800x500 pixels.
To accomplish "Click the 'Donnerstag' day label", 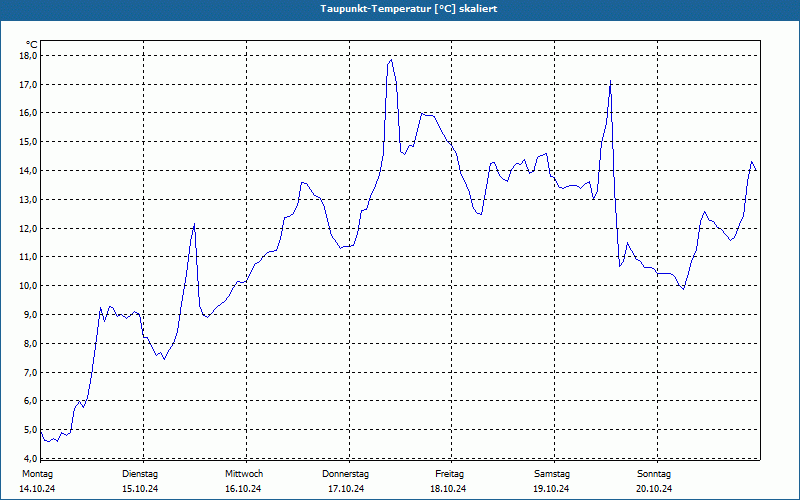I will pos(345,474).
